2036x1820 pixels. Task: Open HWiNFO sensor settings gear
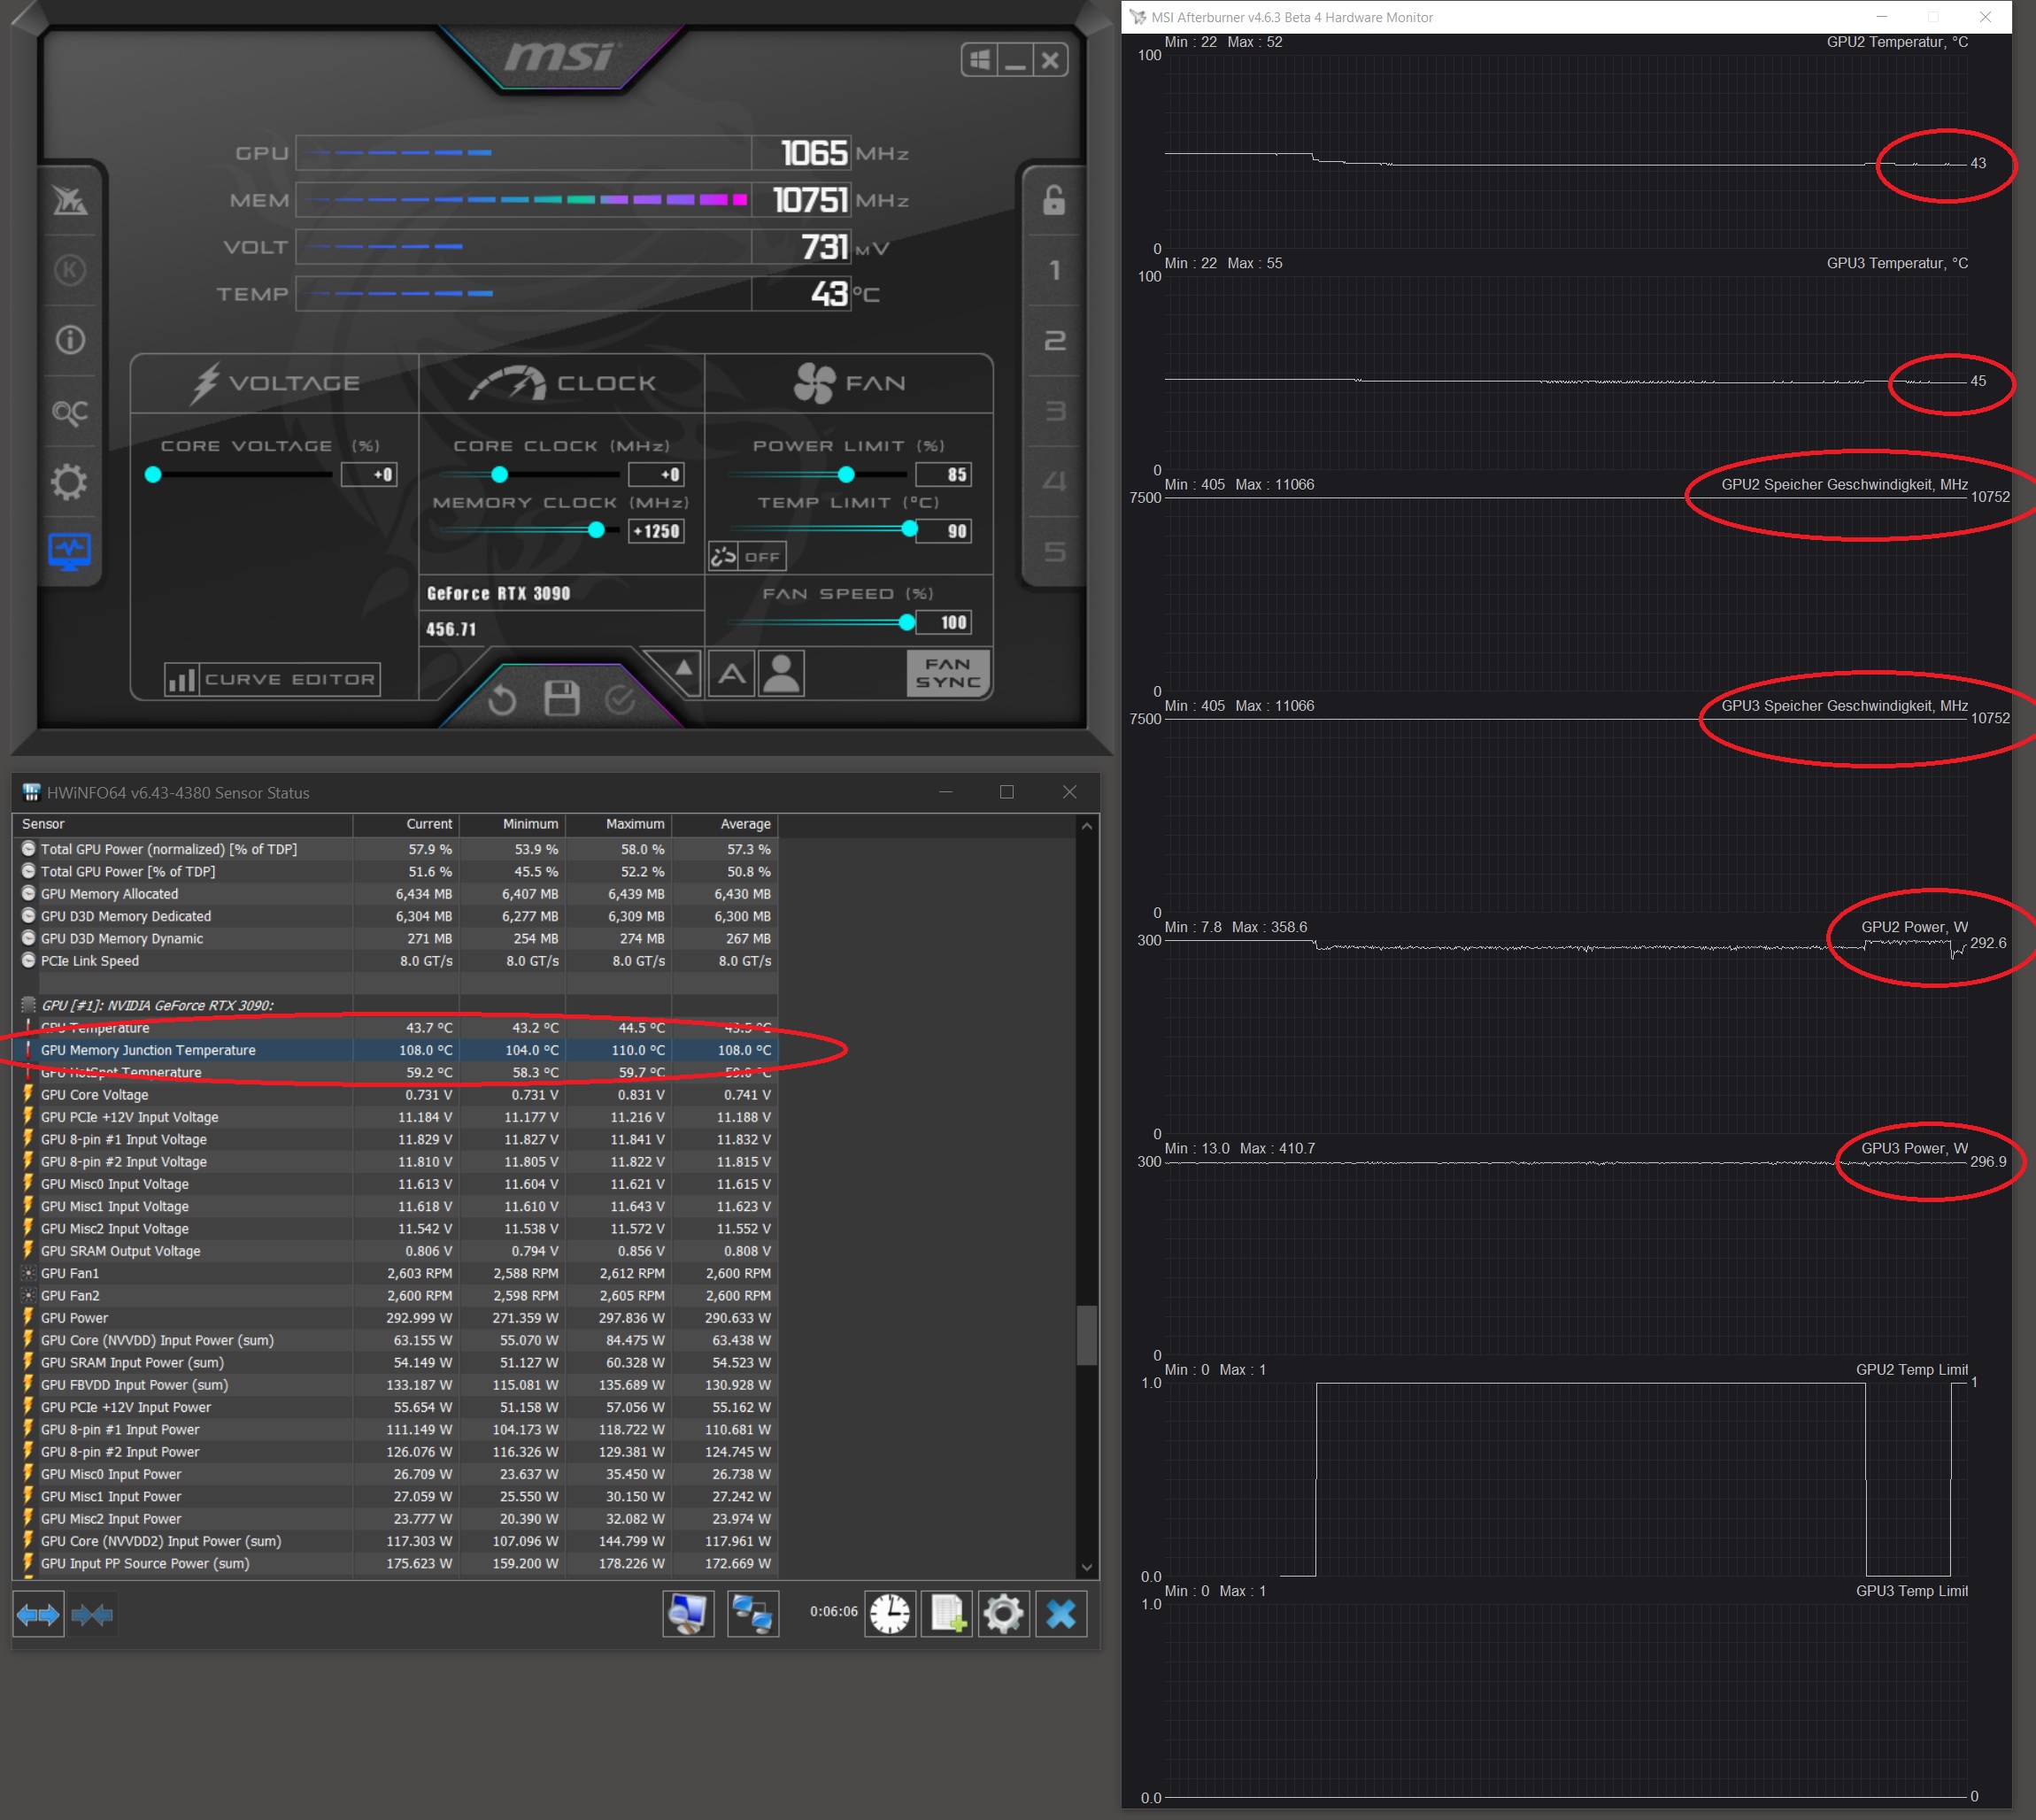(1003, 1613)
